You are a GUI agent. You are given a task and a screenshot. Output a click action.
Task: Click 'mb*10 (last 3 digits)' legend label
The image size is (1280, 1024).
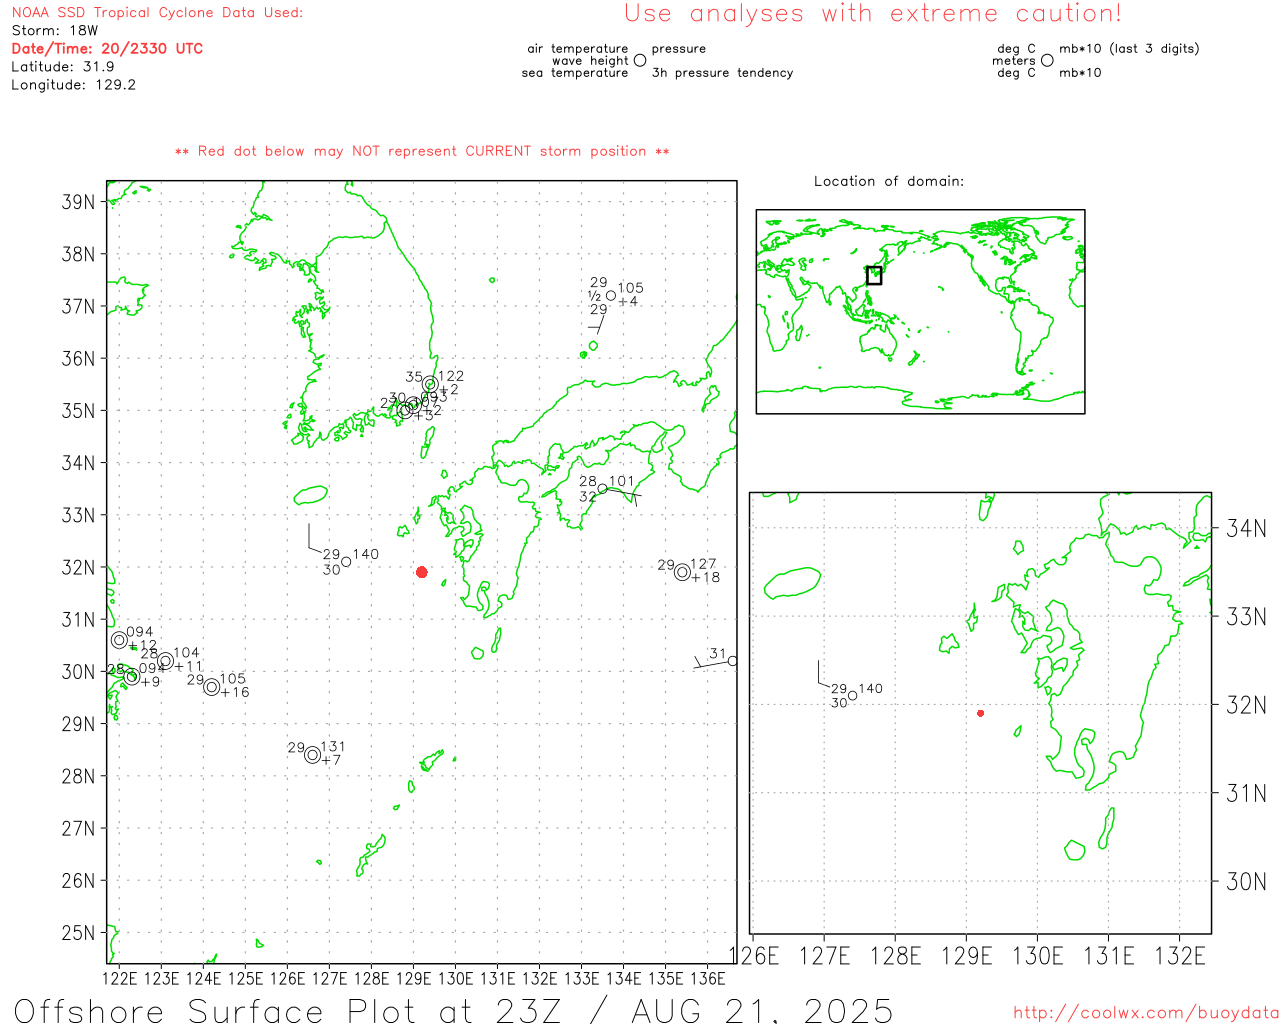(1129, 49)
